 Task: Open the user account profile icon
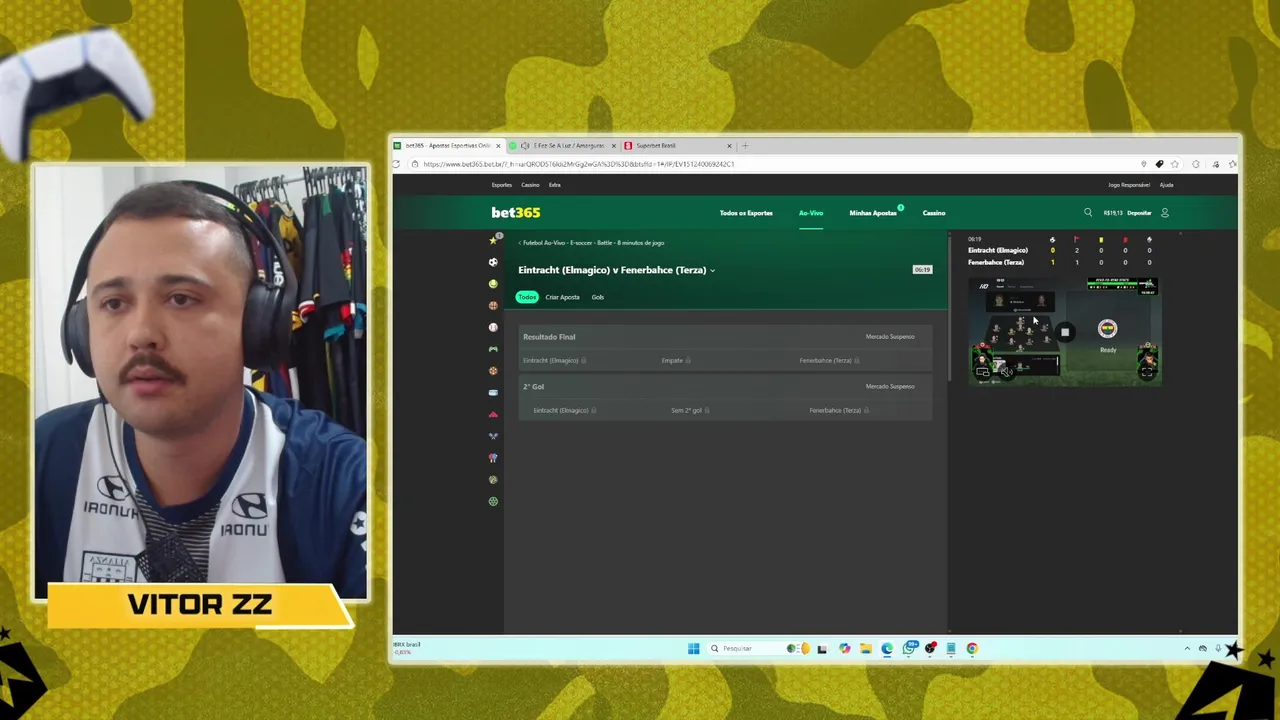(x=1164, y=213)
